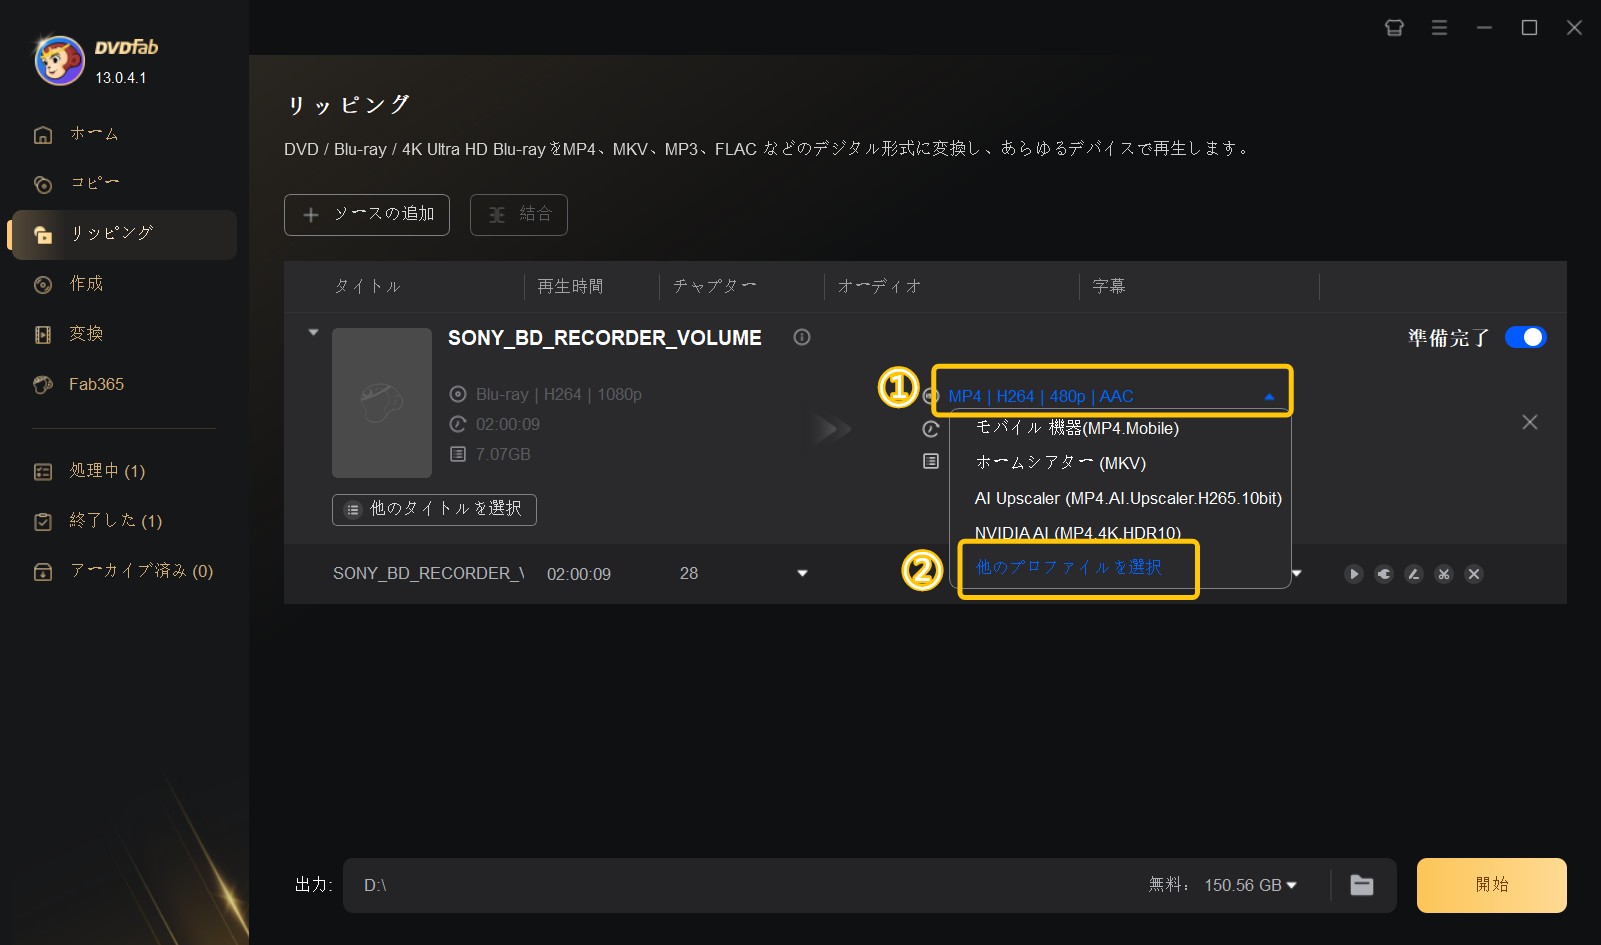Image resolution: width=1601 pixels, height=945 pixels.
Task: Click the 開始 start button
Action: click(x=1492, y=885)
